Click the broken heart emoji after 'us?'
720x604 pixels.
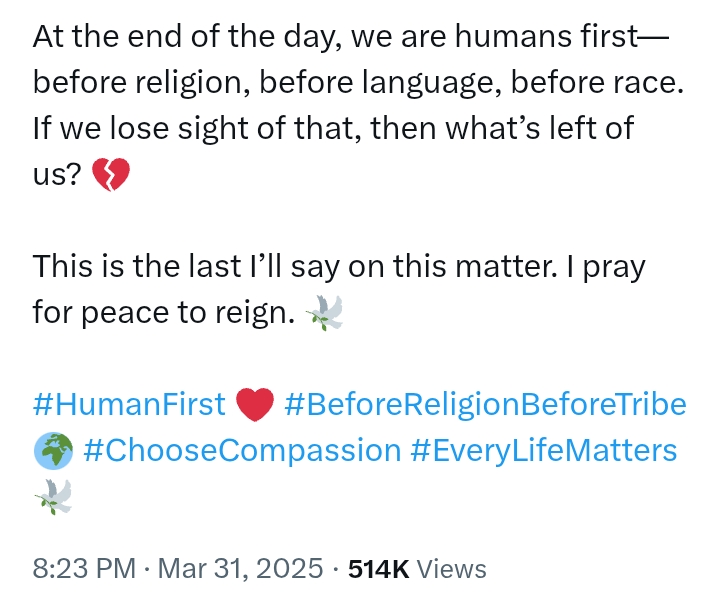pos(111,175)
